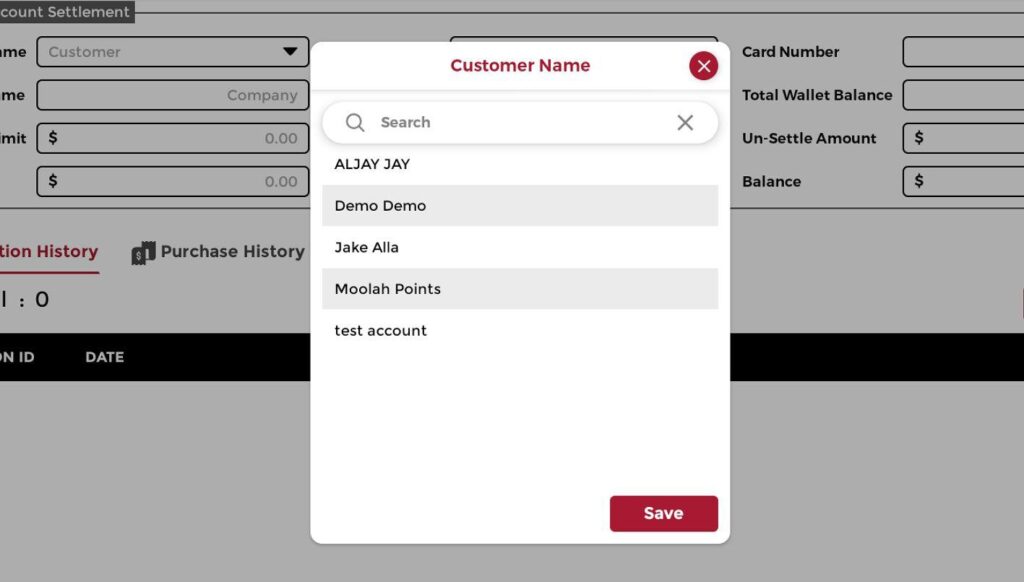Expand the Customer dropdown arrow
Viewport: 1024px width, 582px height.
pos(290,52)
